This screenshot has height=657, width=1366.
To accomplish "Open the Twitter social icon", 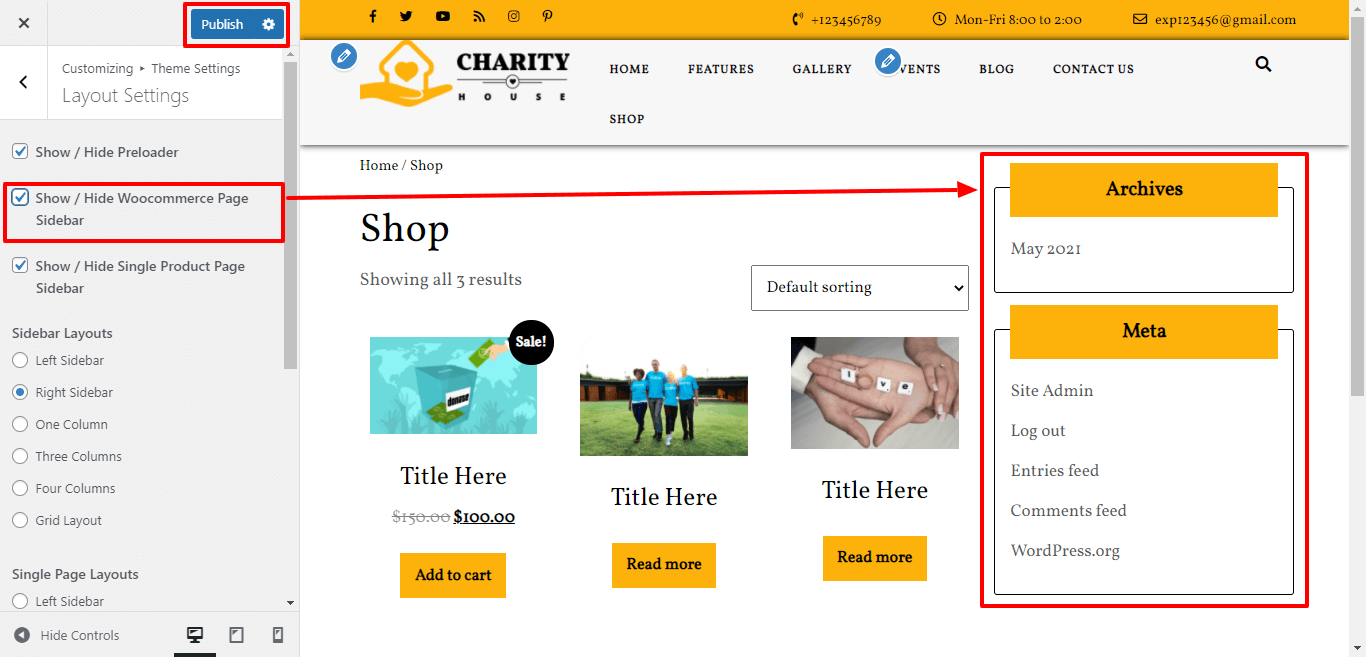I will click(x=406, y=17).
